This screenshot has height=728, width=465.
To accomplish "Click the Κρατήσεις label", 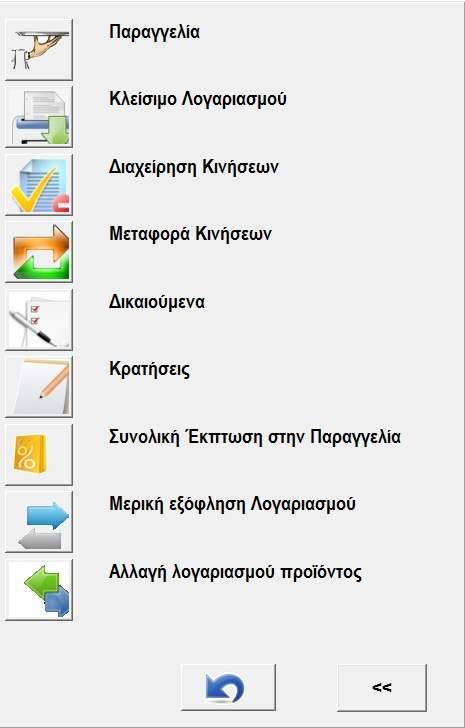I will point(149,370).
